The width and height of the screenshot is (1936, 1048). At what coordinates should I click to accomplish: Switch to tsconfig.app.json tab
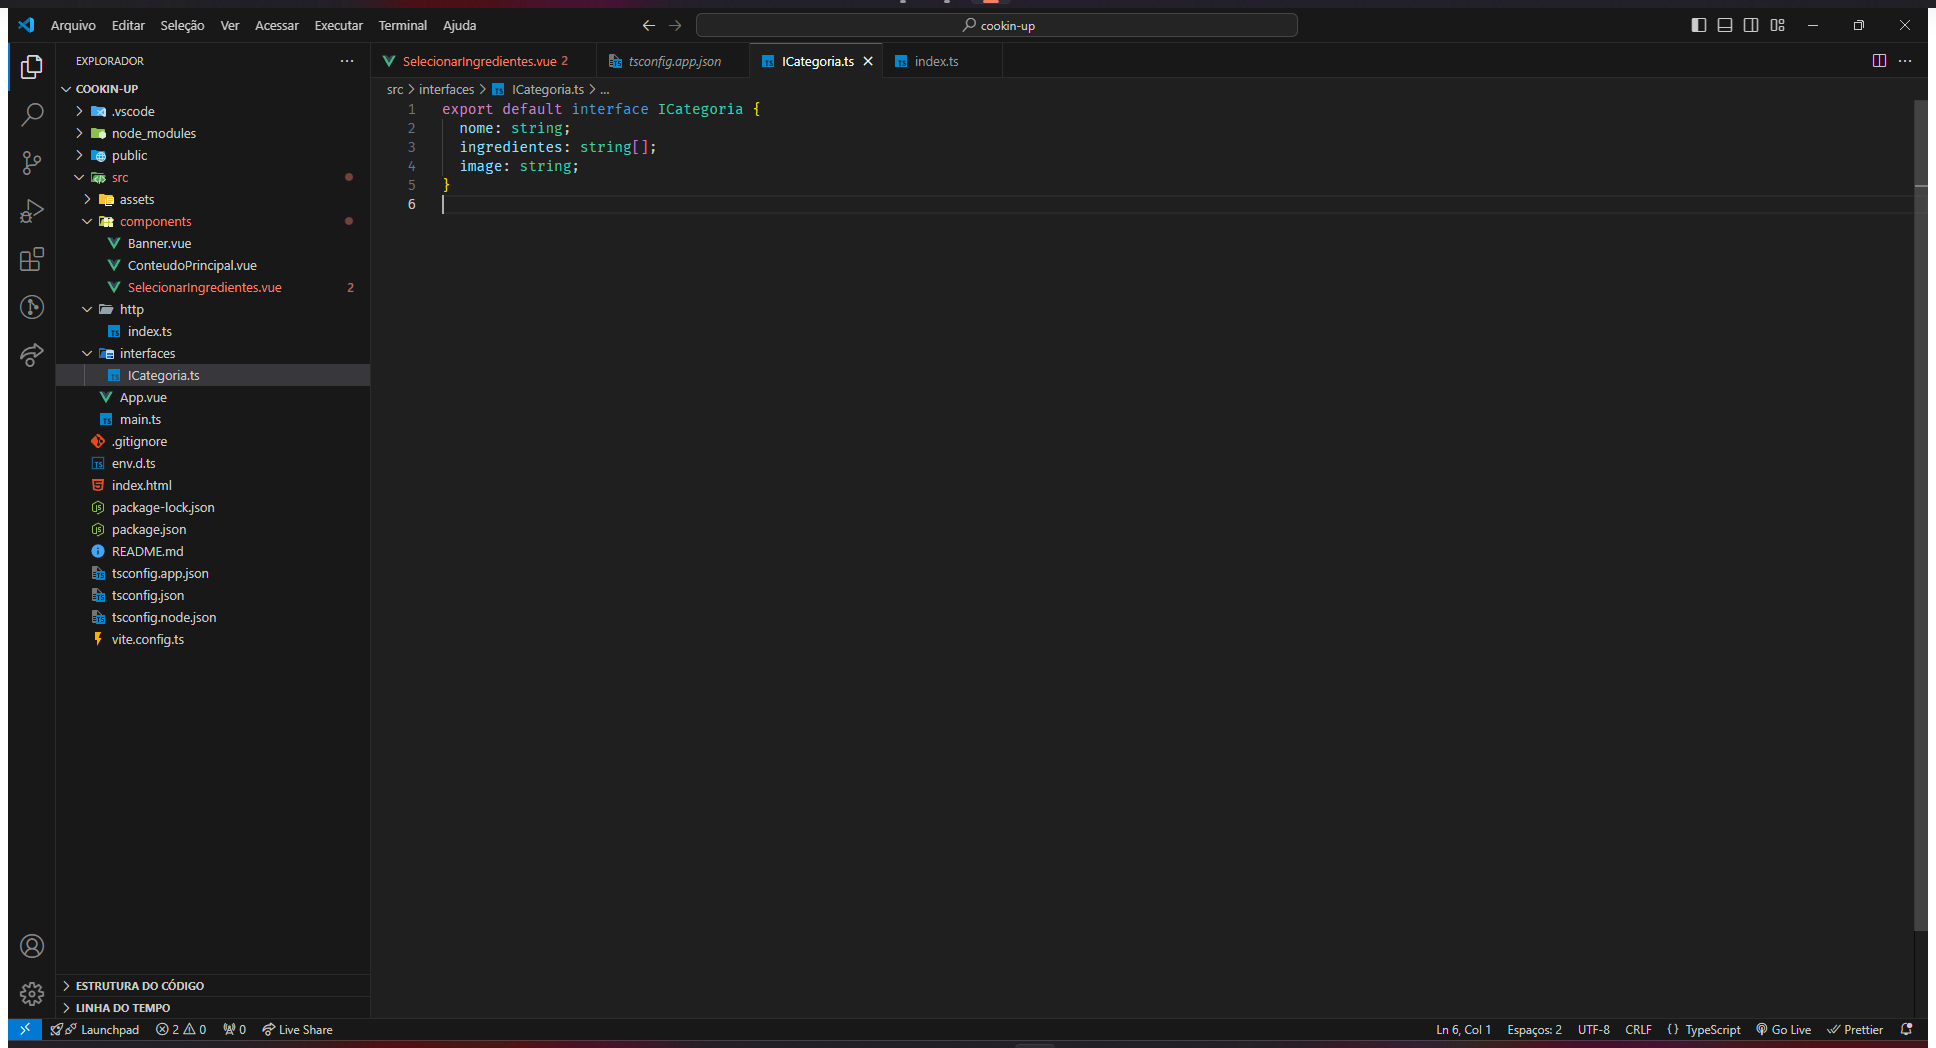coord(673,61)
